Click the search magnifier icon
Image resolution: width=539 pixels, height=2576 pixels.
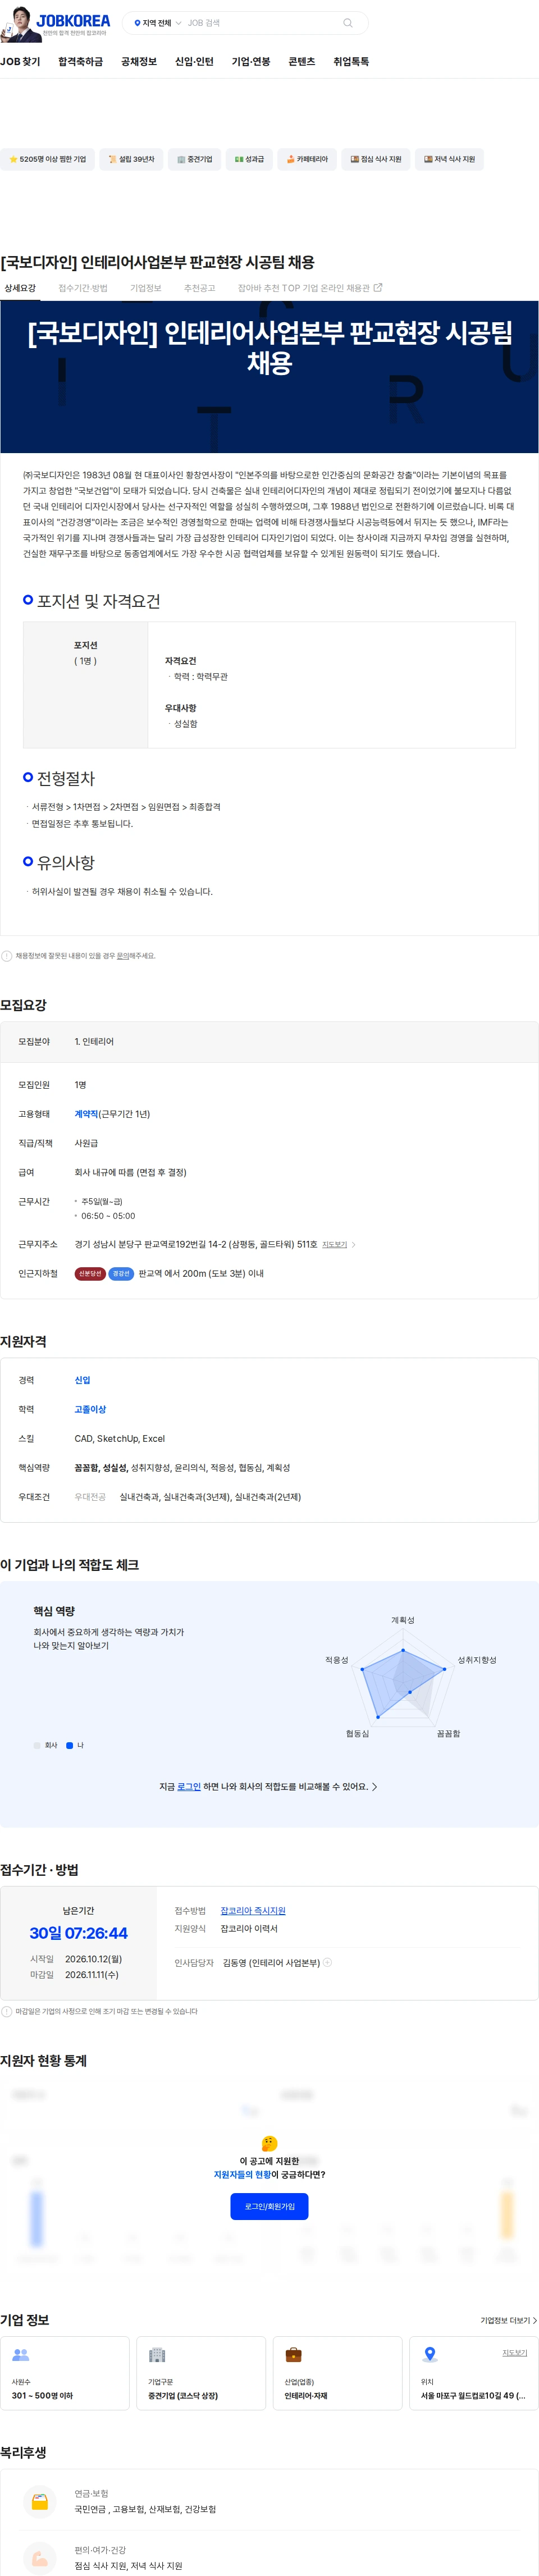[348, 23]
